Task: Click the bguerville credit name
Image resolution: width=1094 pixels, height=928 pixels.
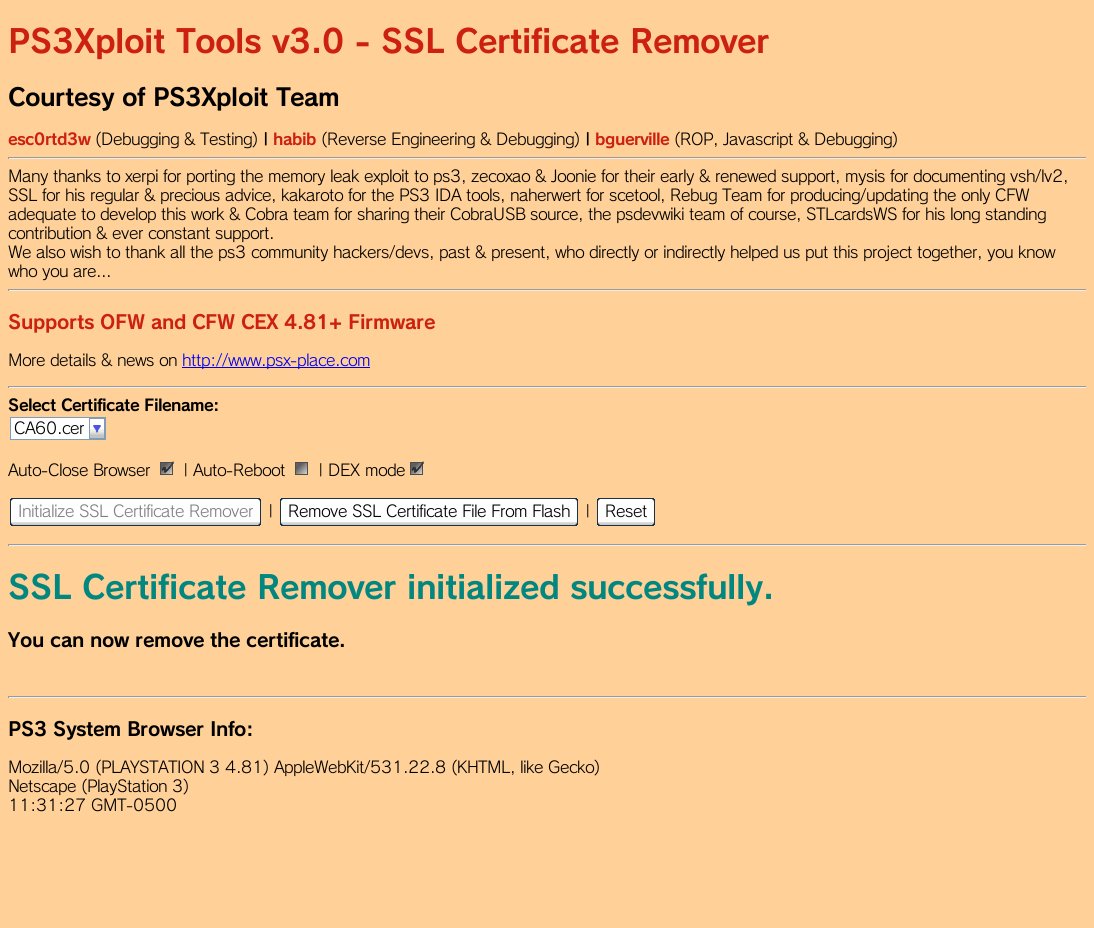Action: pos(632,139)
